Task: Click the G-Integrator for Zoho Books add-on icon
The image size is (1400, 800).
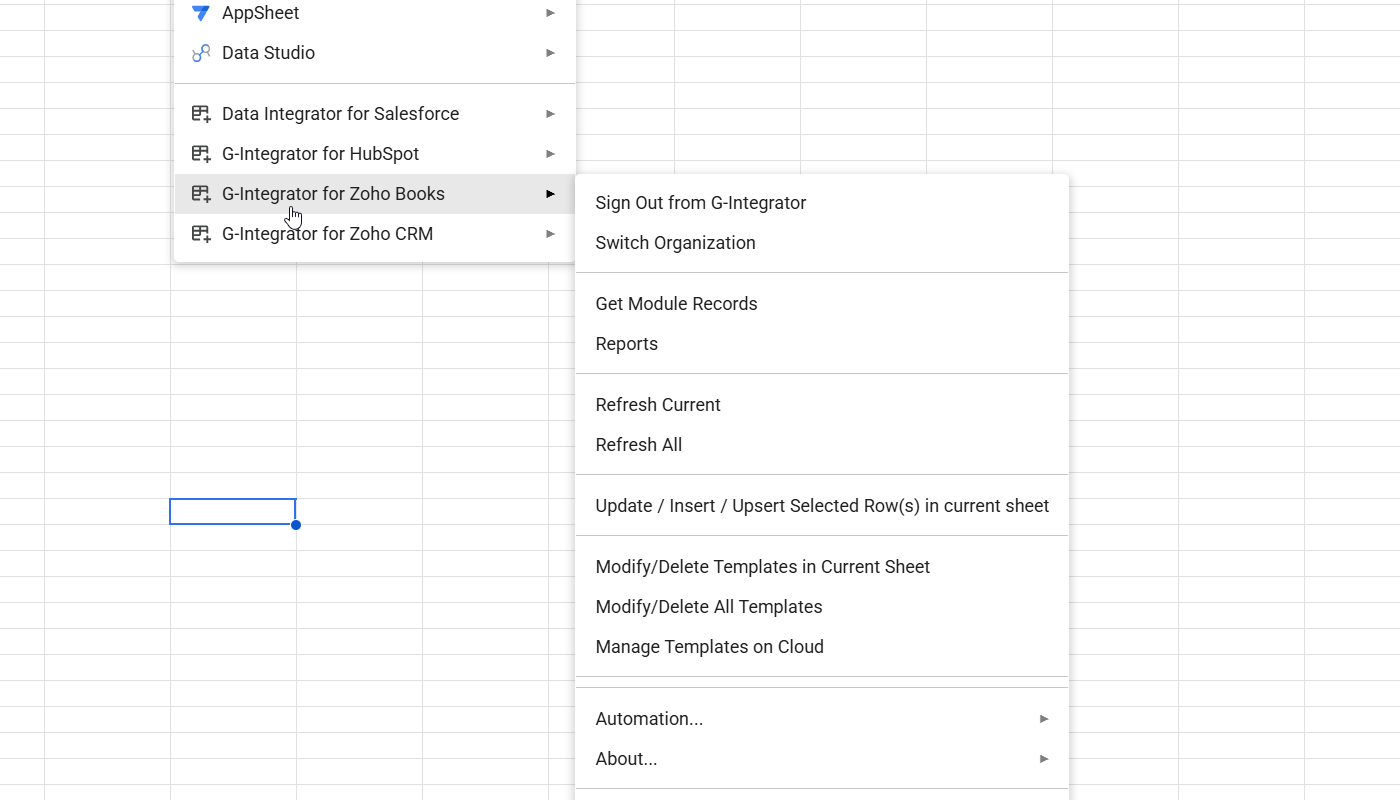Action: [201, 194]
